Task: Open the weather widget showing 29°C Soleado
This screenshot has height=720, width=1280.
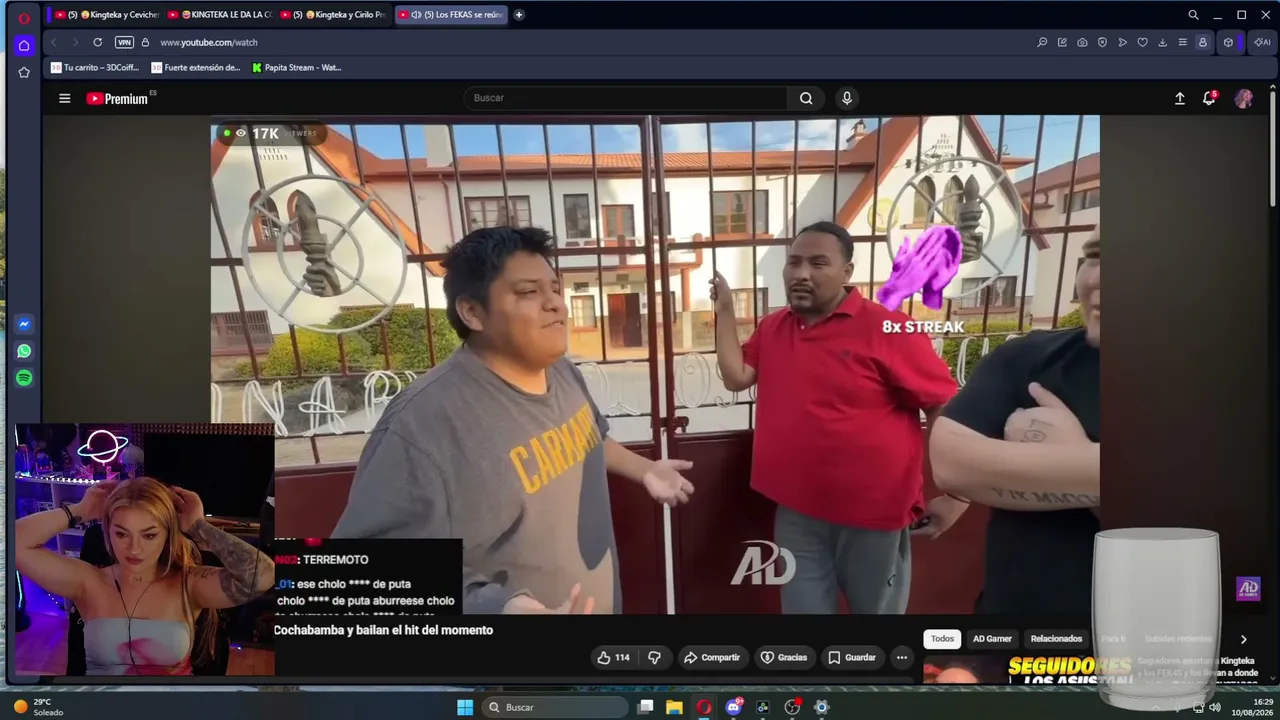Action: pos(37,707)
